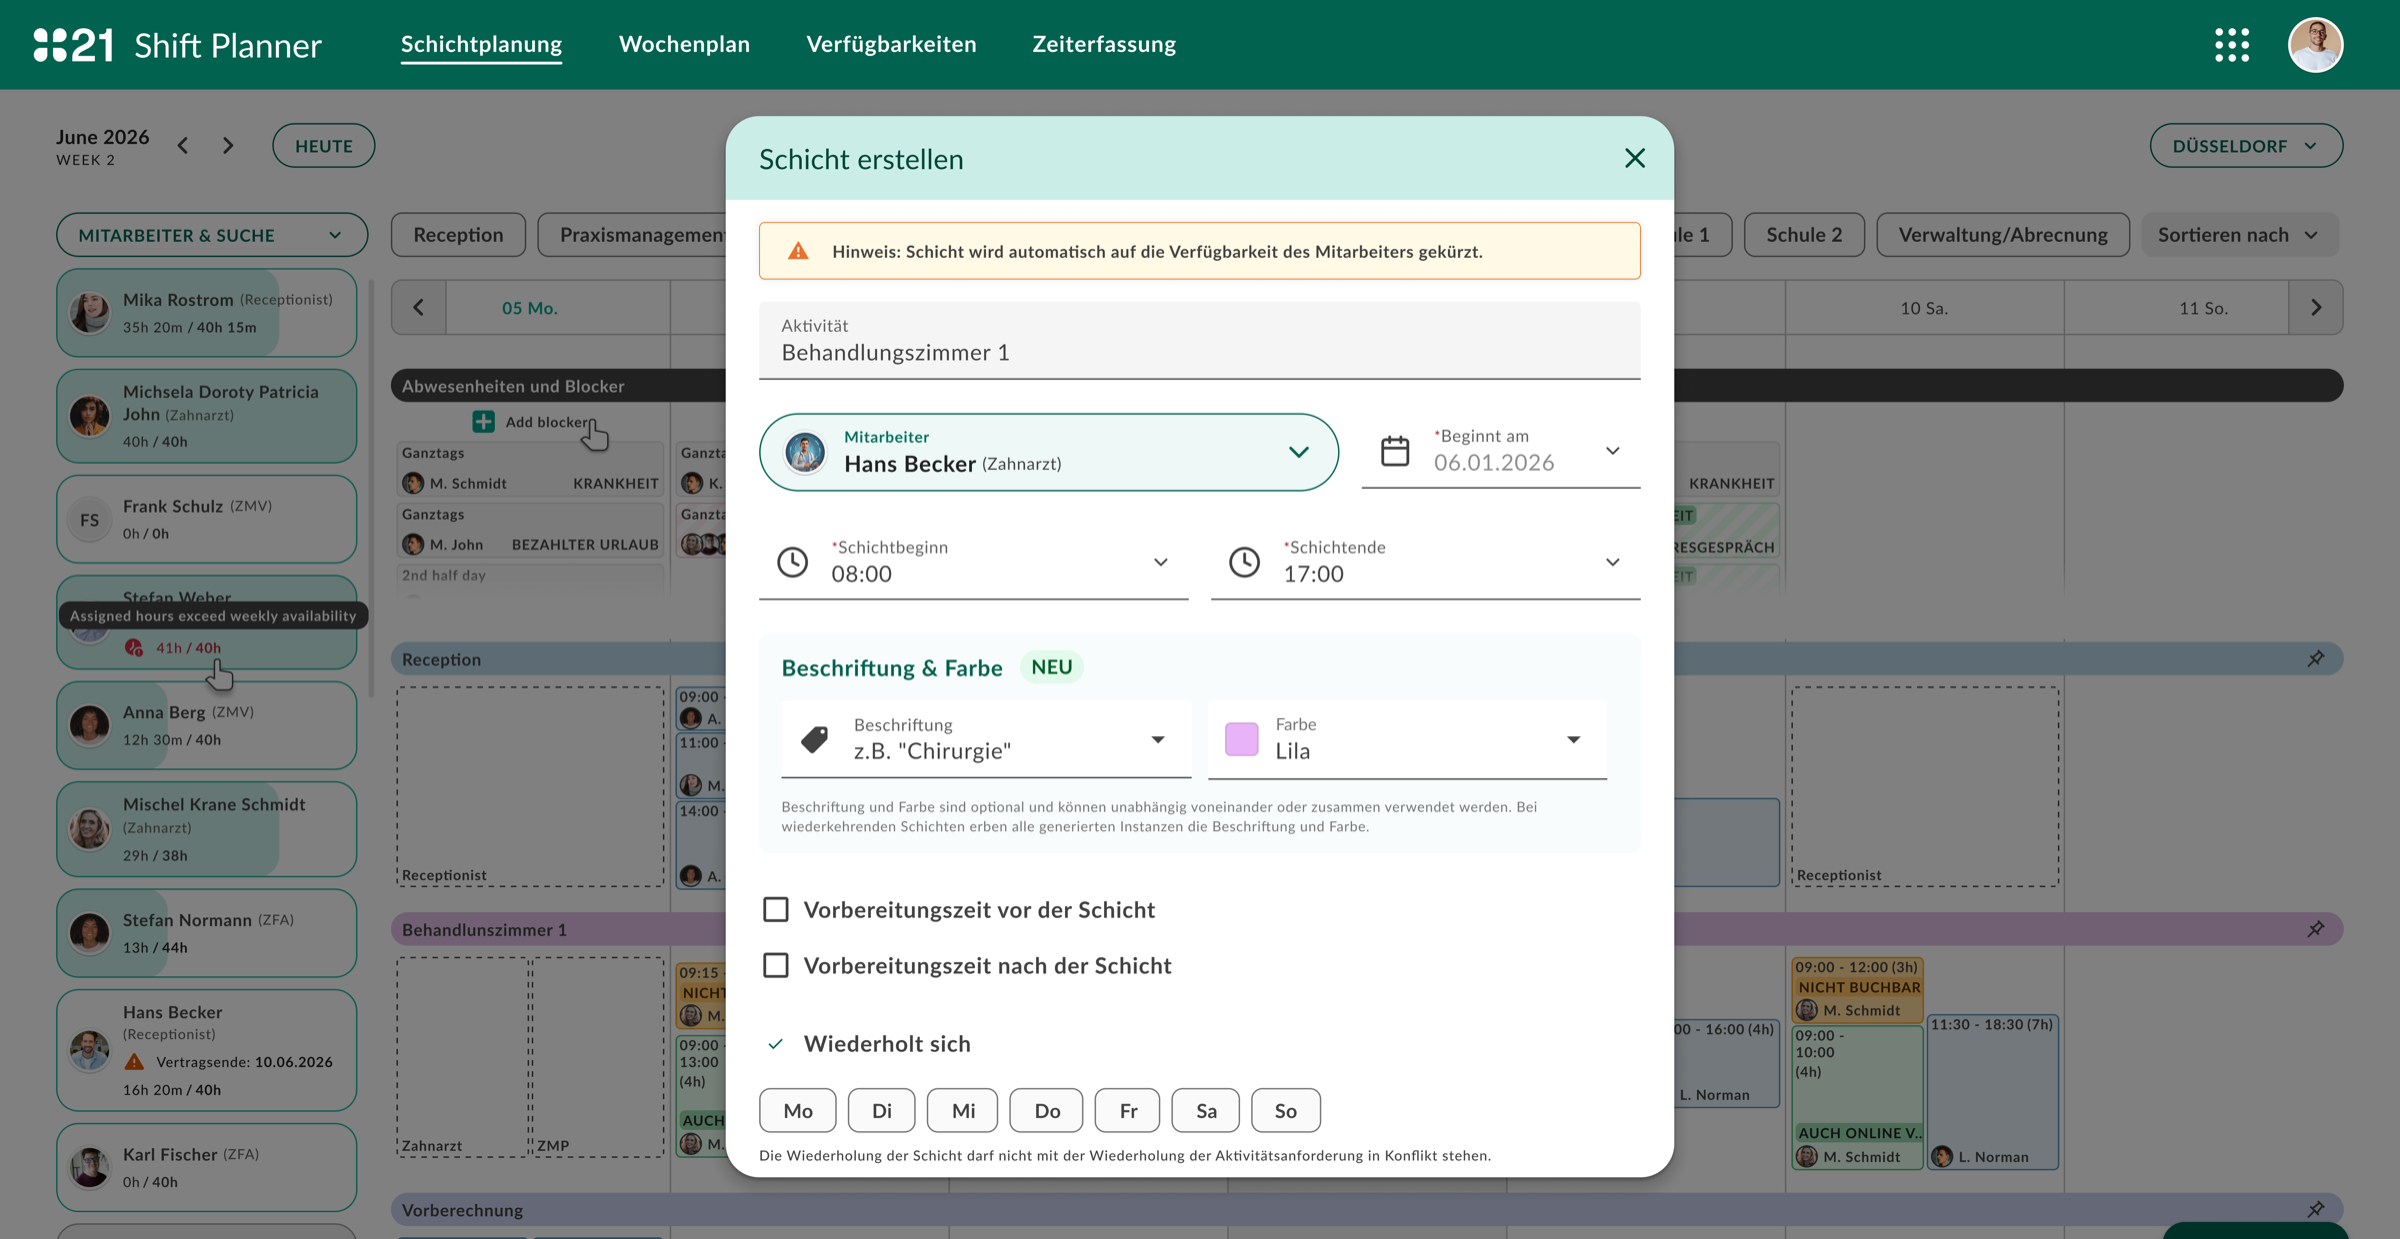Click the Lila color swatch
Screen dimensions: 2400x1239
tap(1242, 739)
